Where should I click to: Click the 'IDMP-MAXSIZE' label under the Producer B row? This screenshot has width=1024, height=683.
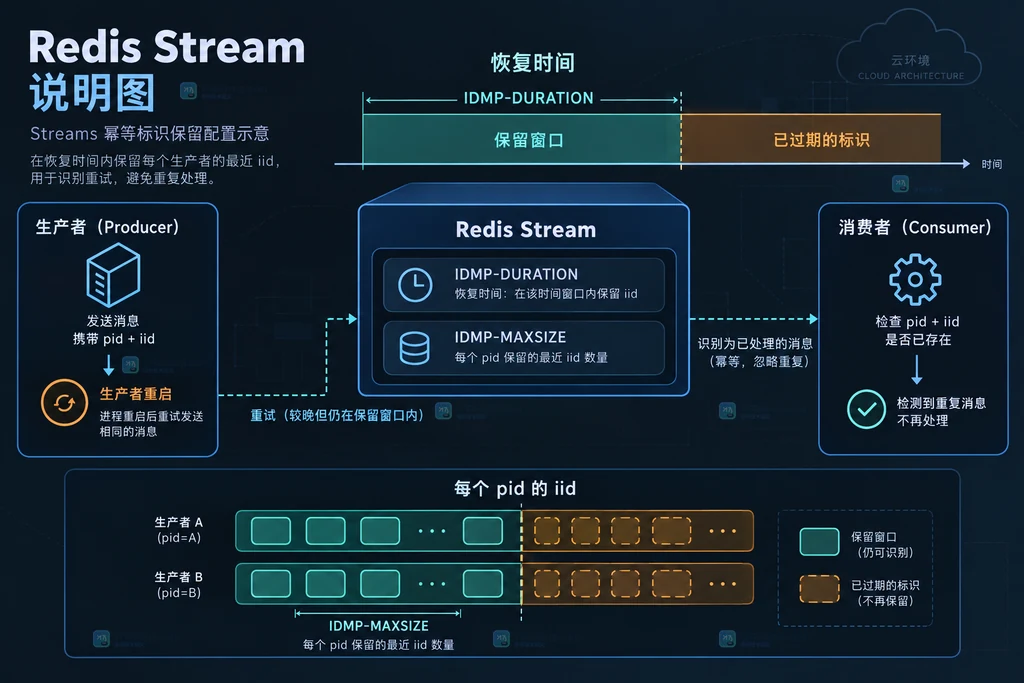pos(379,626)
